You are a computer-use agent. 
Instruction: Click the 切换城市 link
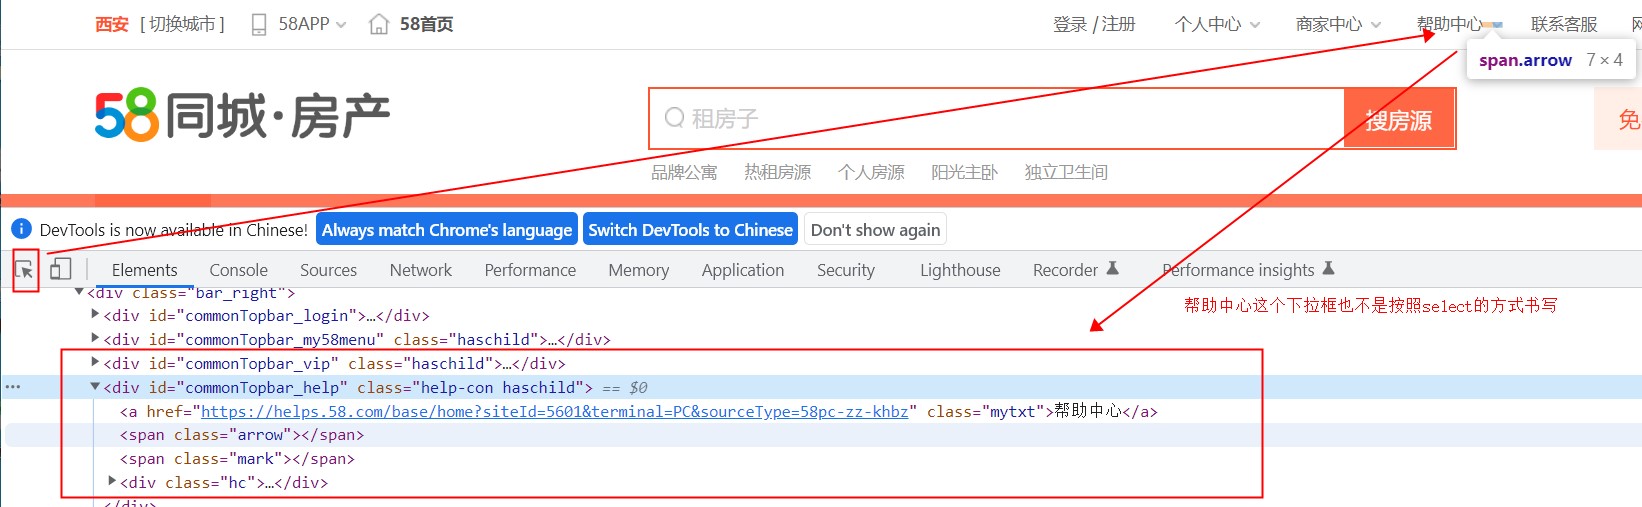pyautogui.click(x=182, y=24)
